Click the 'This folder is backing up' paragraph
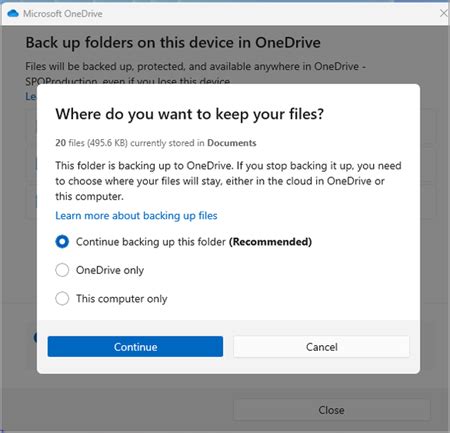This screenshot has width=450, height=433. tap(228, 181)
